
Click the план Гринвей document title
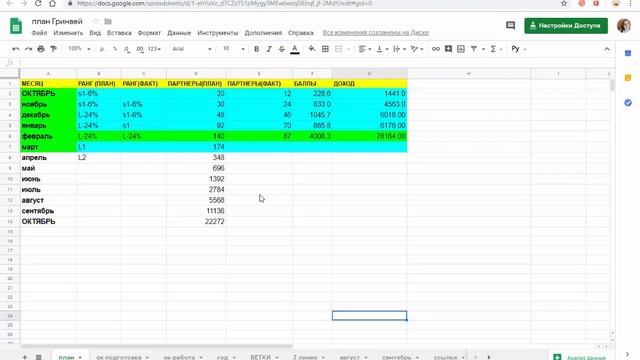click(57, 21)
